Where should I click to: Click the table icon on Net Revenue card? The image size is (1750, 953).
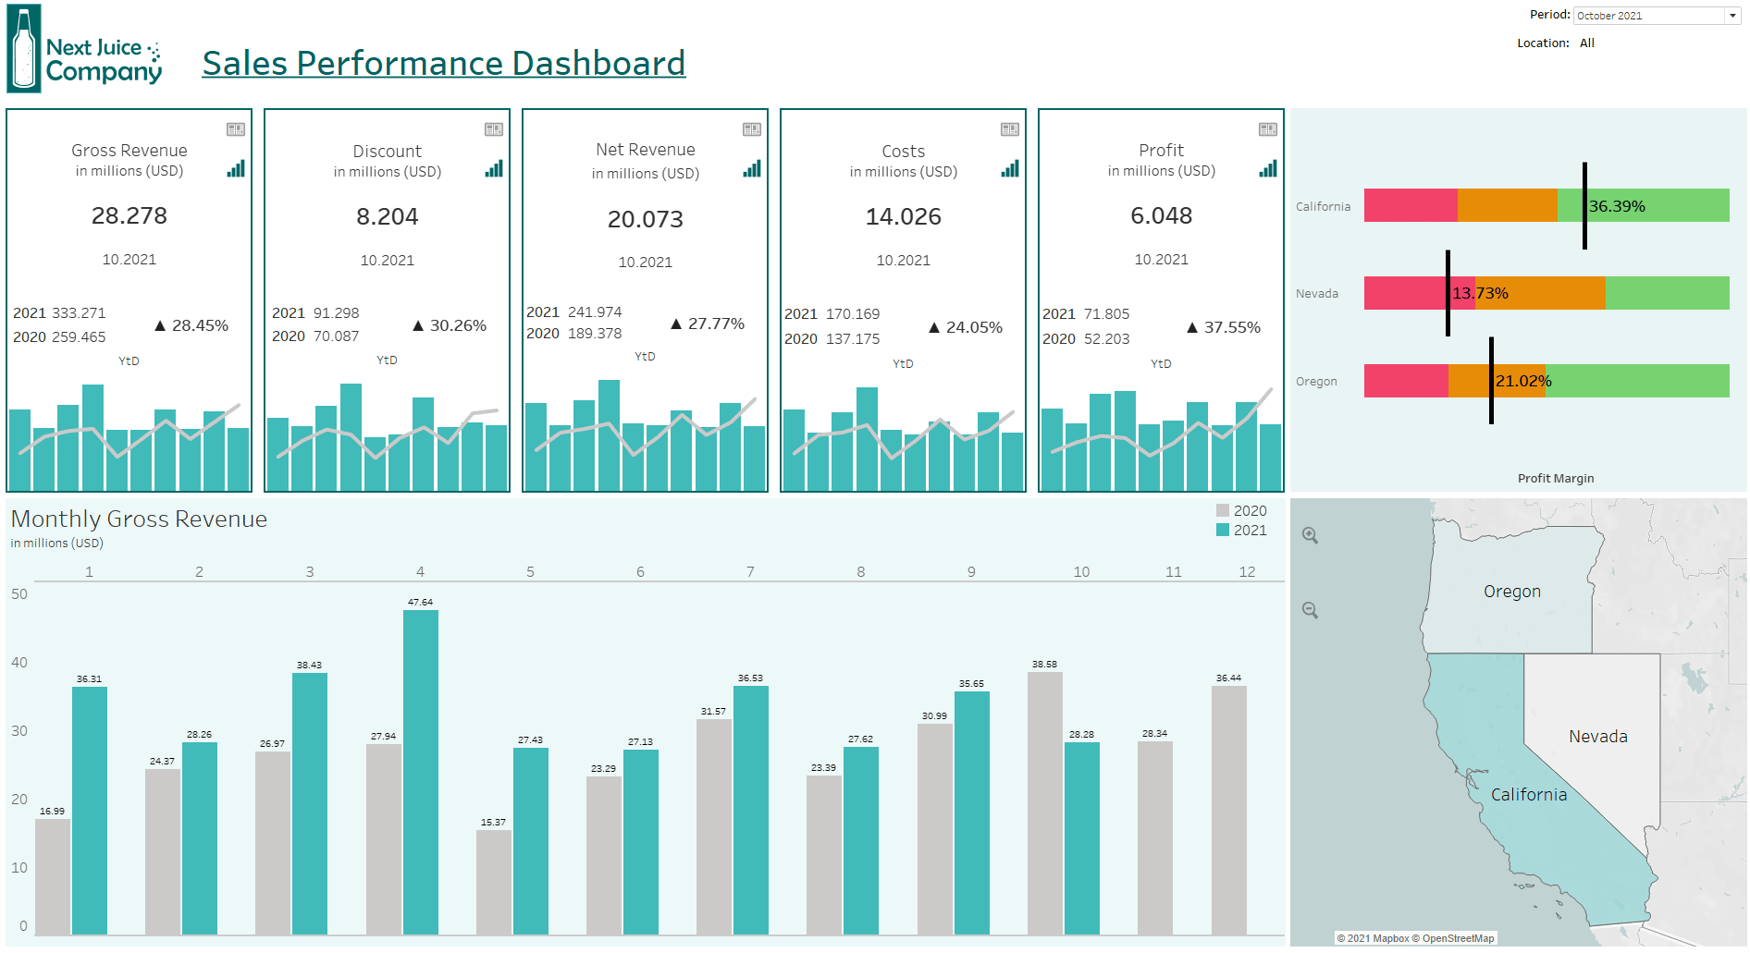(752, 128)
